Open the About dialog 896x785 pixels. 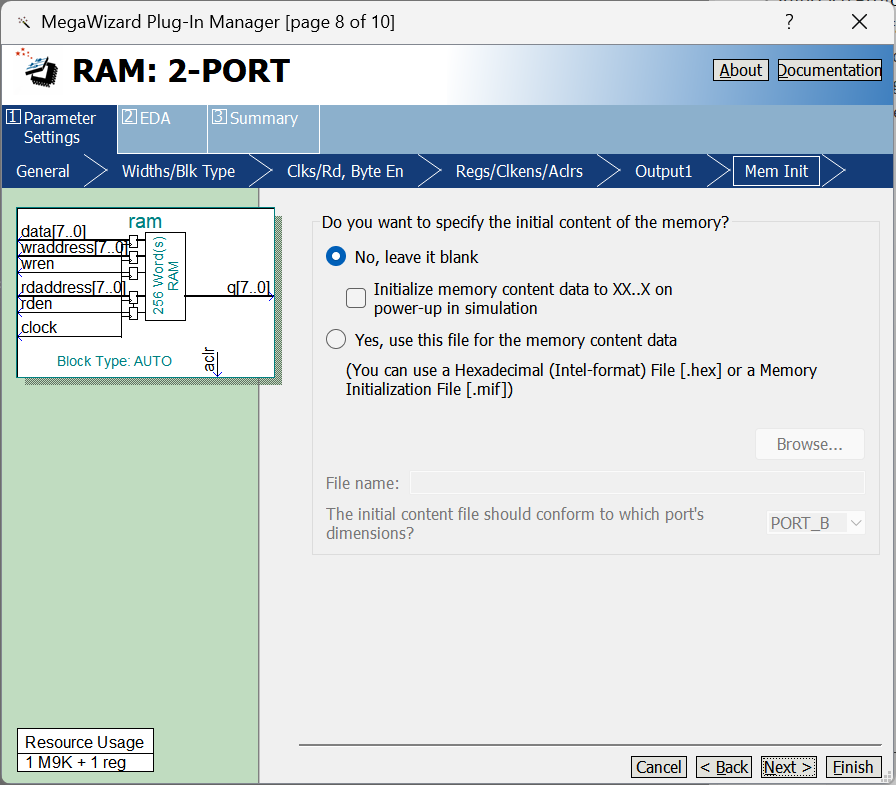point(741,70)
